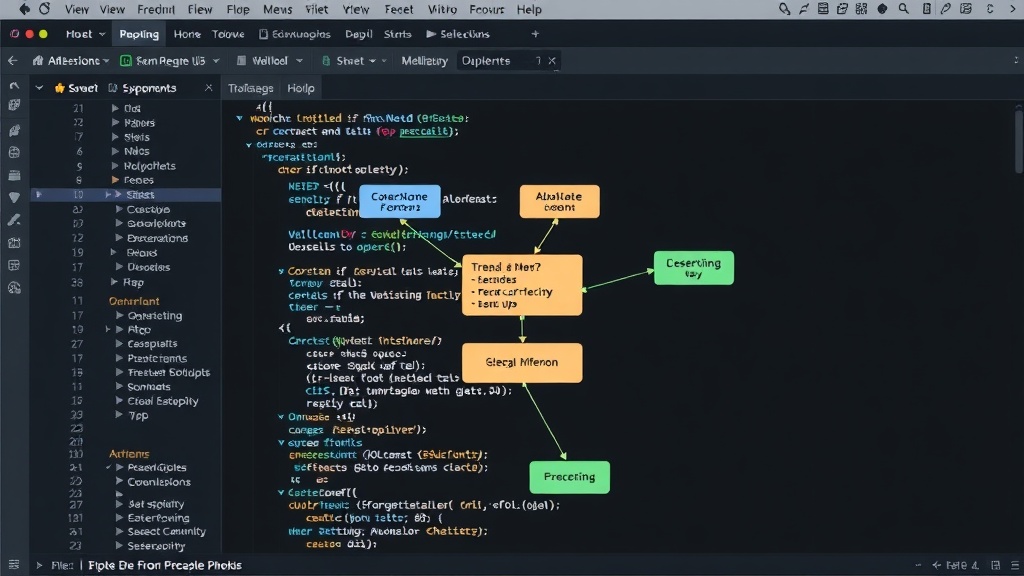This screenshot has height=576, width=1024.
Task: Select the Glecal Mfenon diagram node
Action: pos(522,362)
